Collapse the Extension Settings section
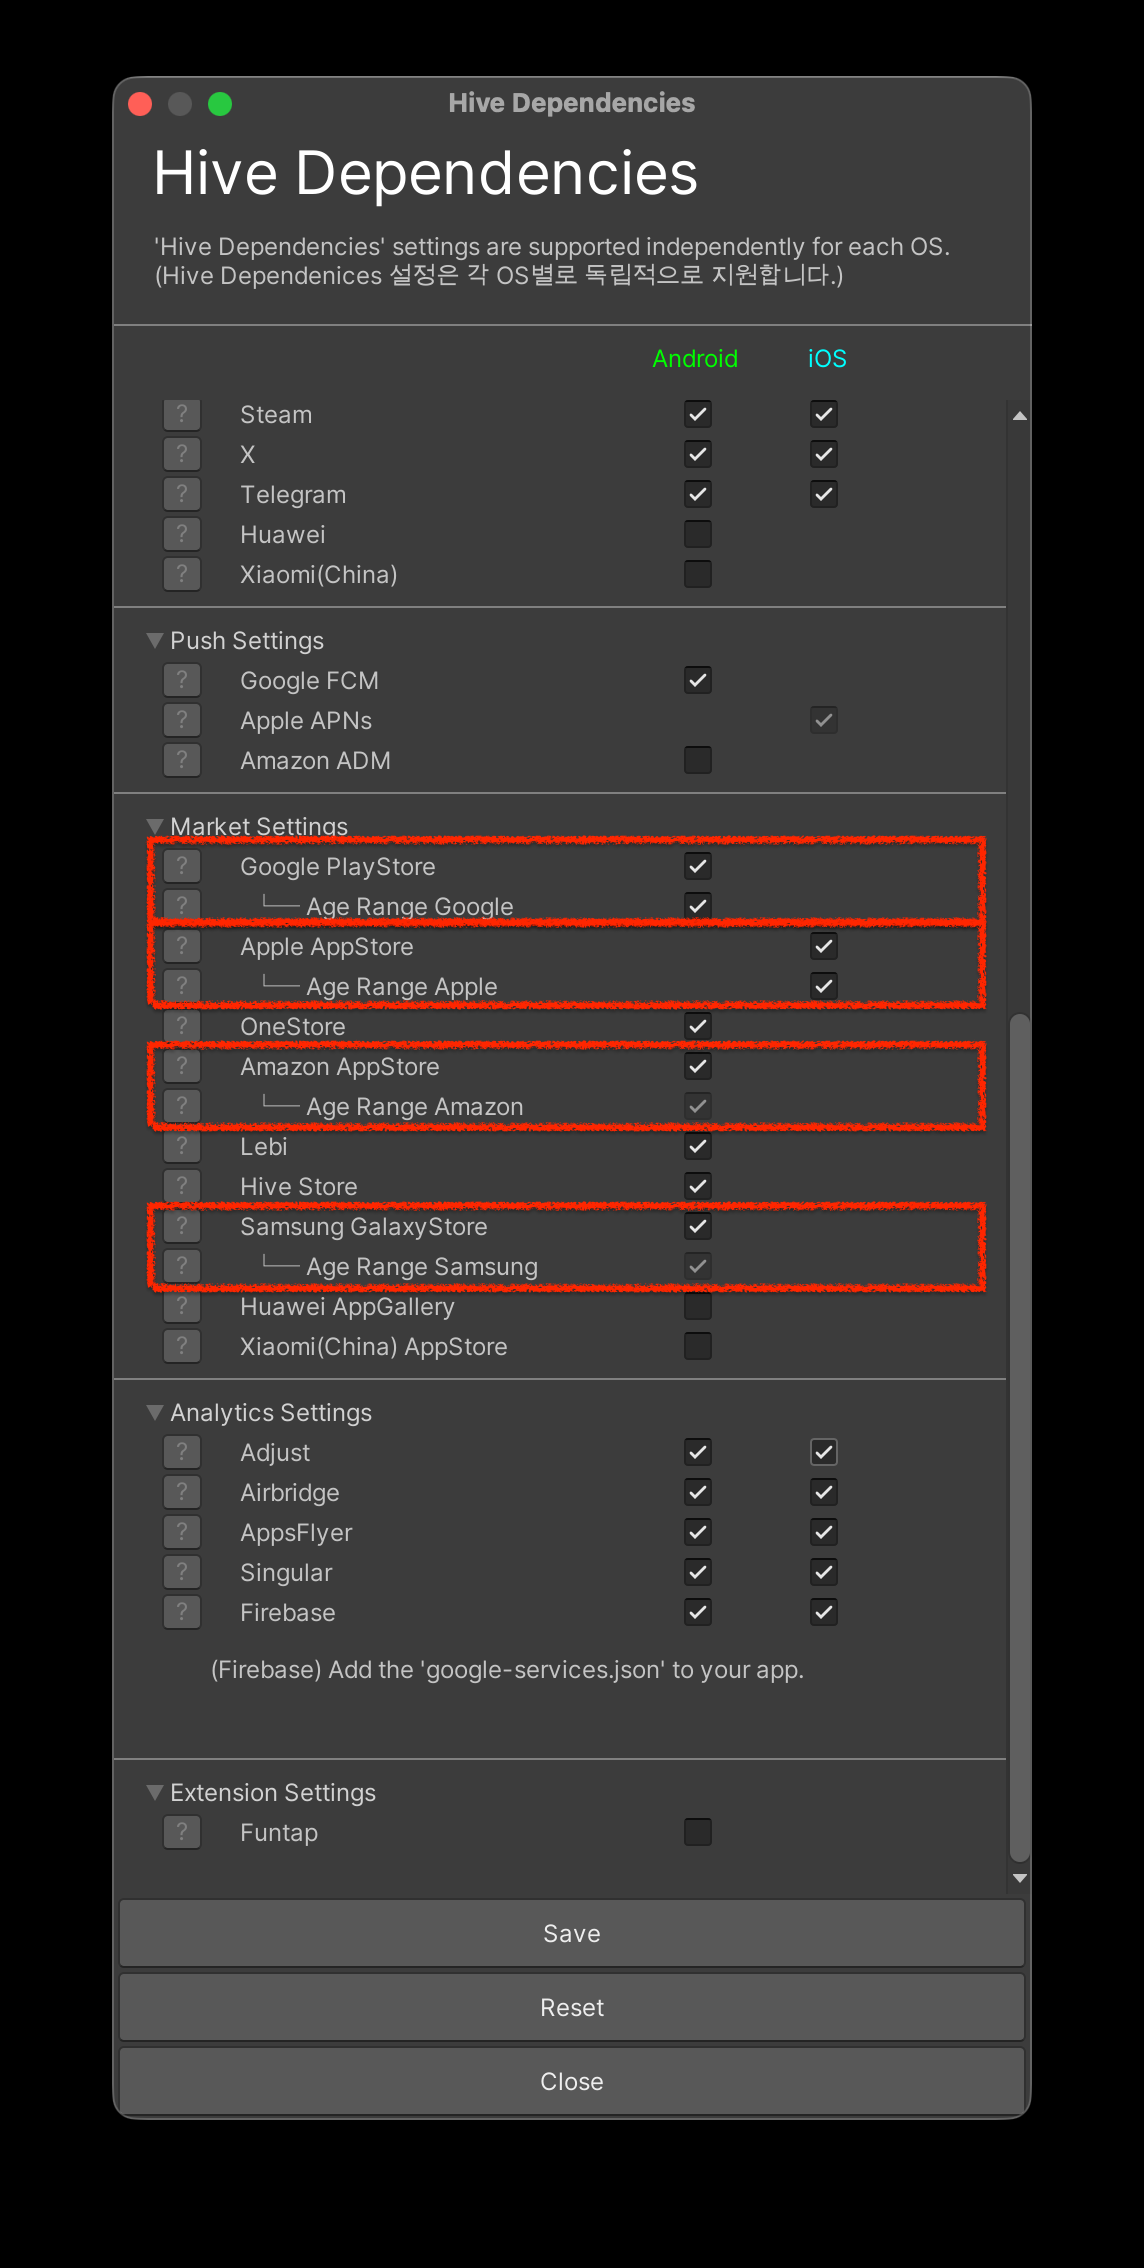 [x=155, y=1792]
